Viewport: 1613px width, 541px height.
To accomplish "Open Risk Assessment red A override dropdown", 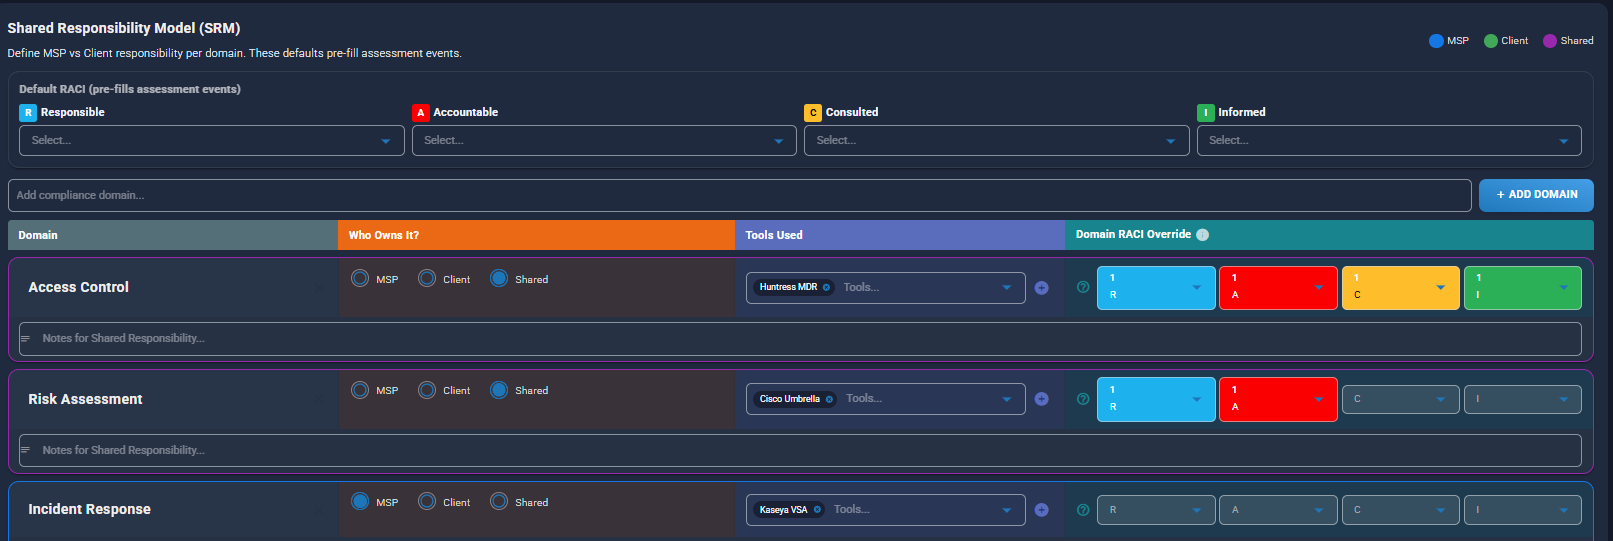I will click(x=1278, y=399).
